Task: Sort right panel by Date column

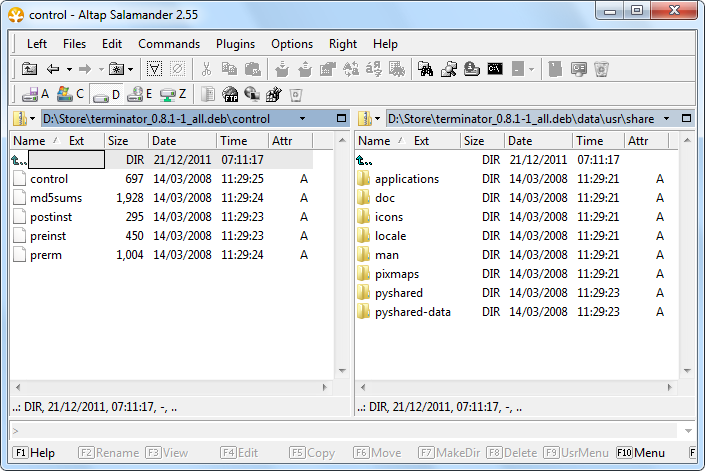Action: (x=538, y=141)
